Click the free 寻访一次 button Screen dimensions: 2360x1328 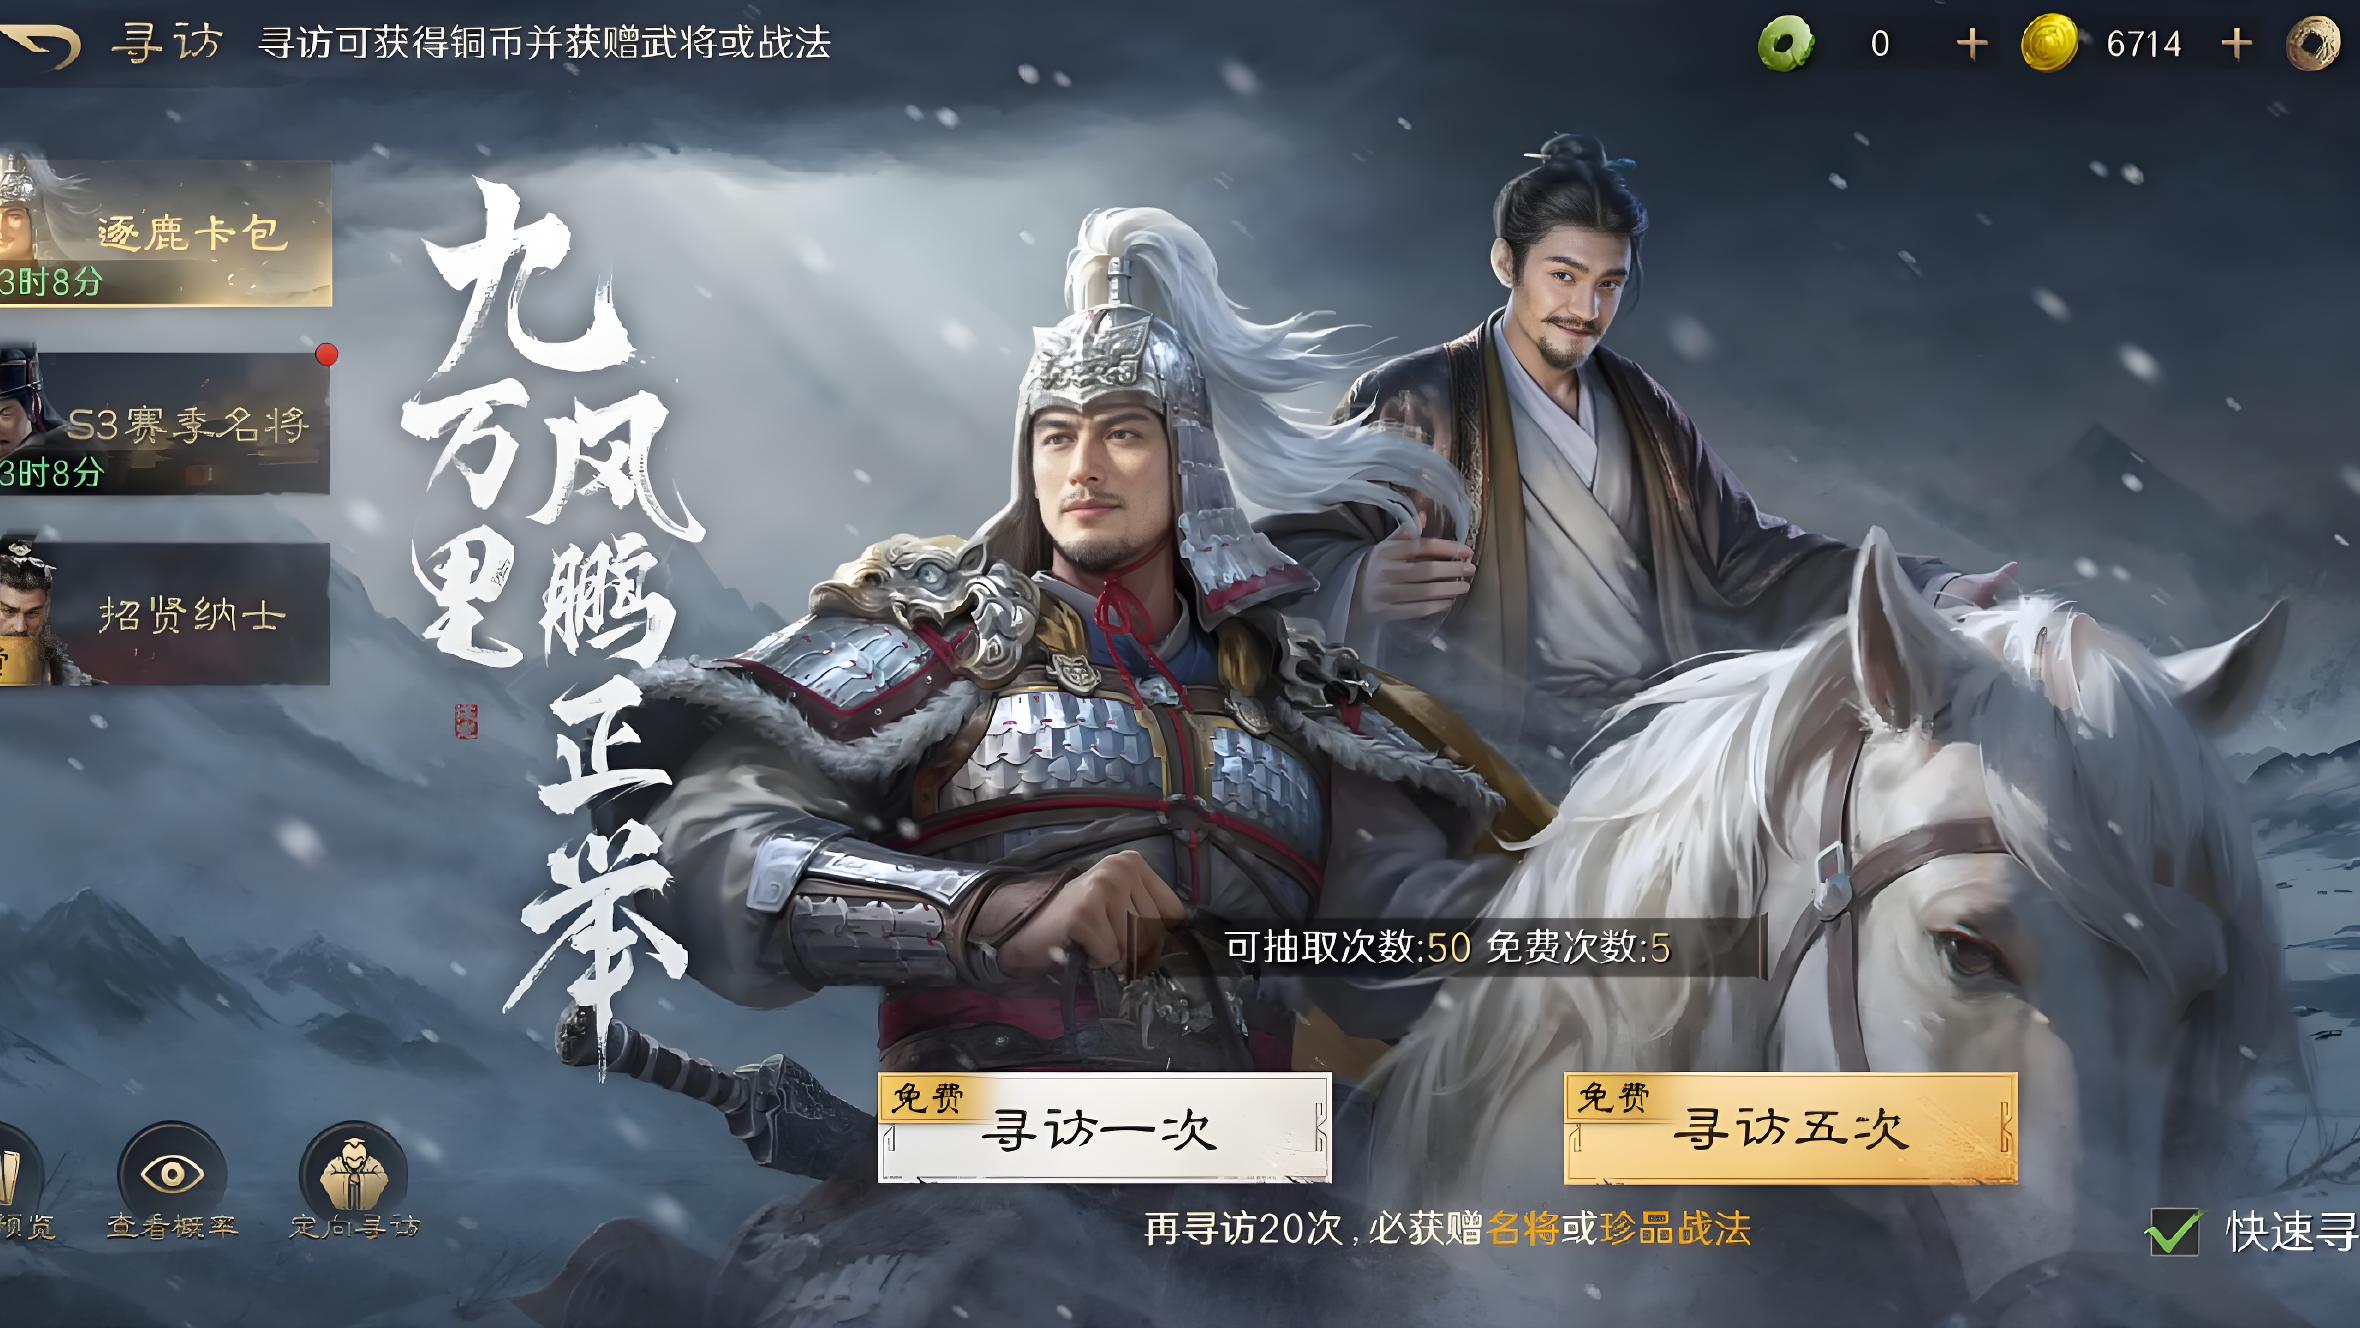[1105, 1128]
